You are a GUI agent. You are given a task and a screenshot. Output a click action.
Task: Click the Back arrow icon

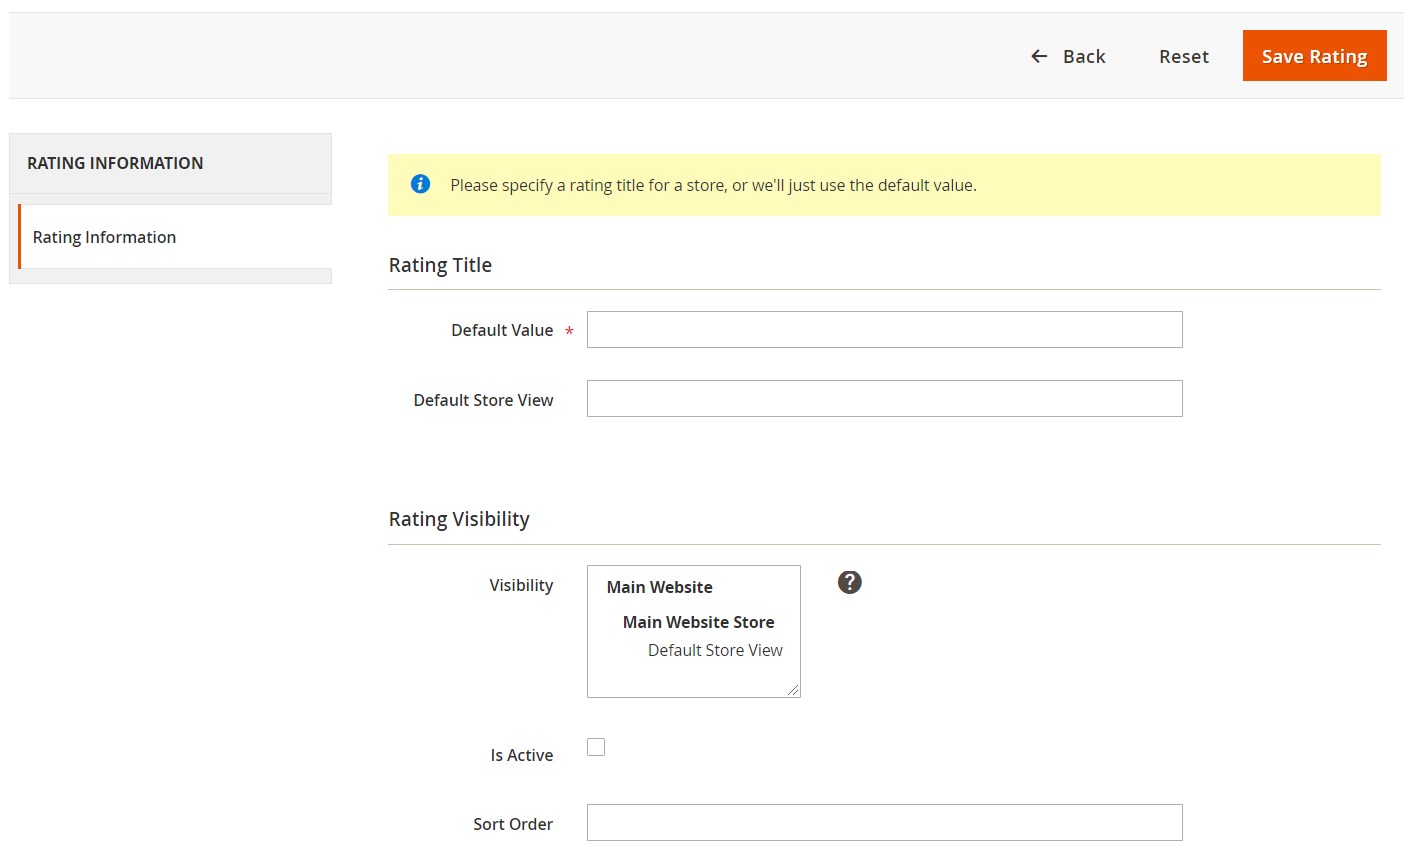point(1039,57)
